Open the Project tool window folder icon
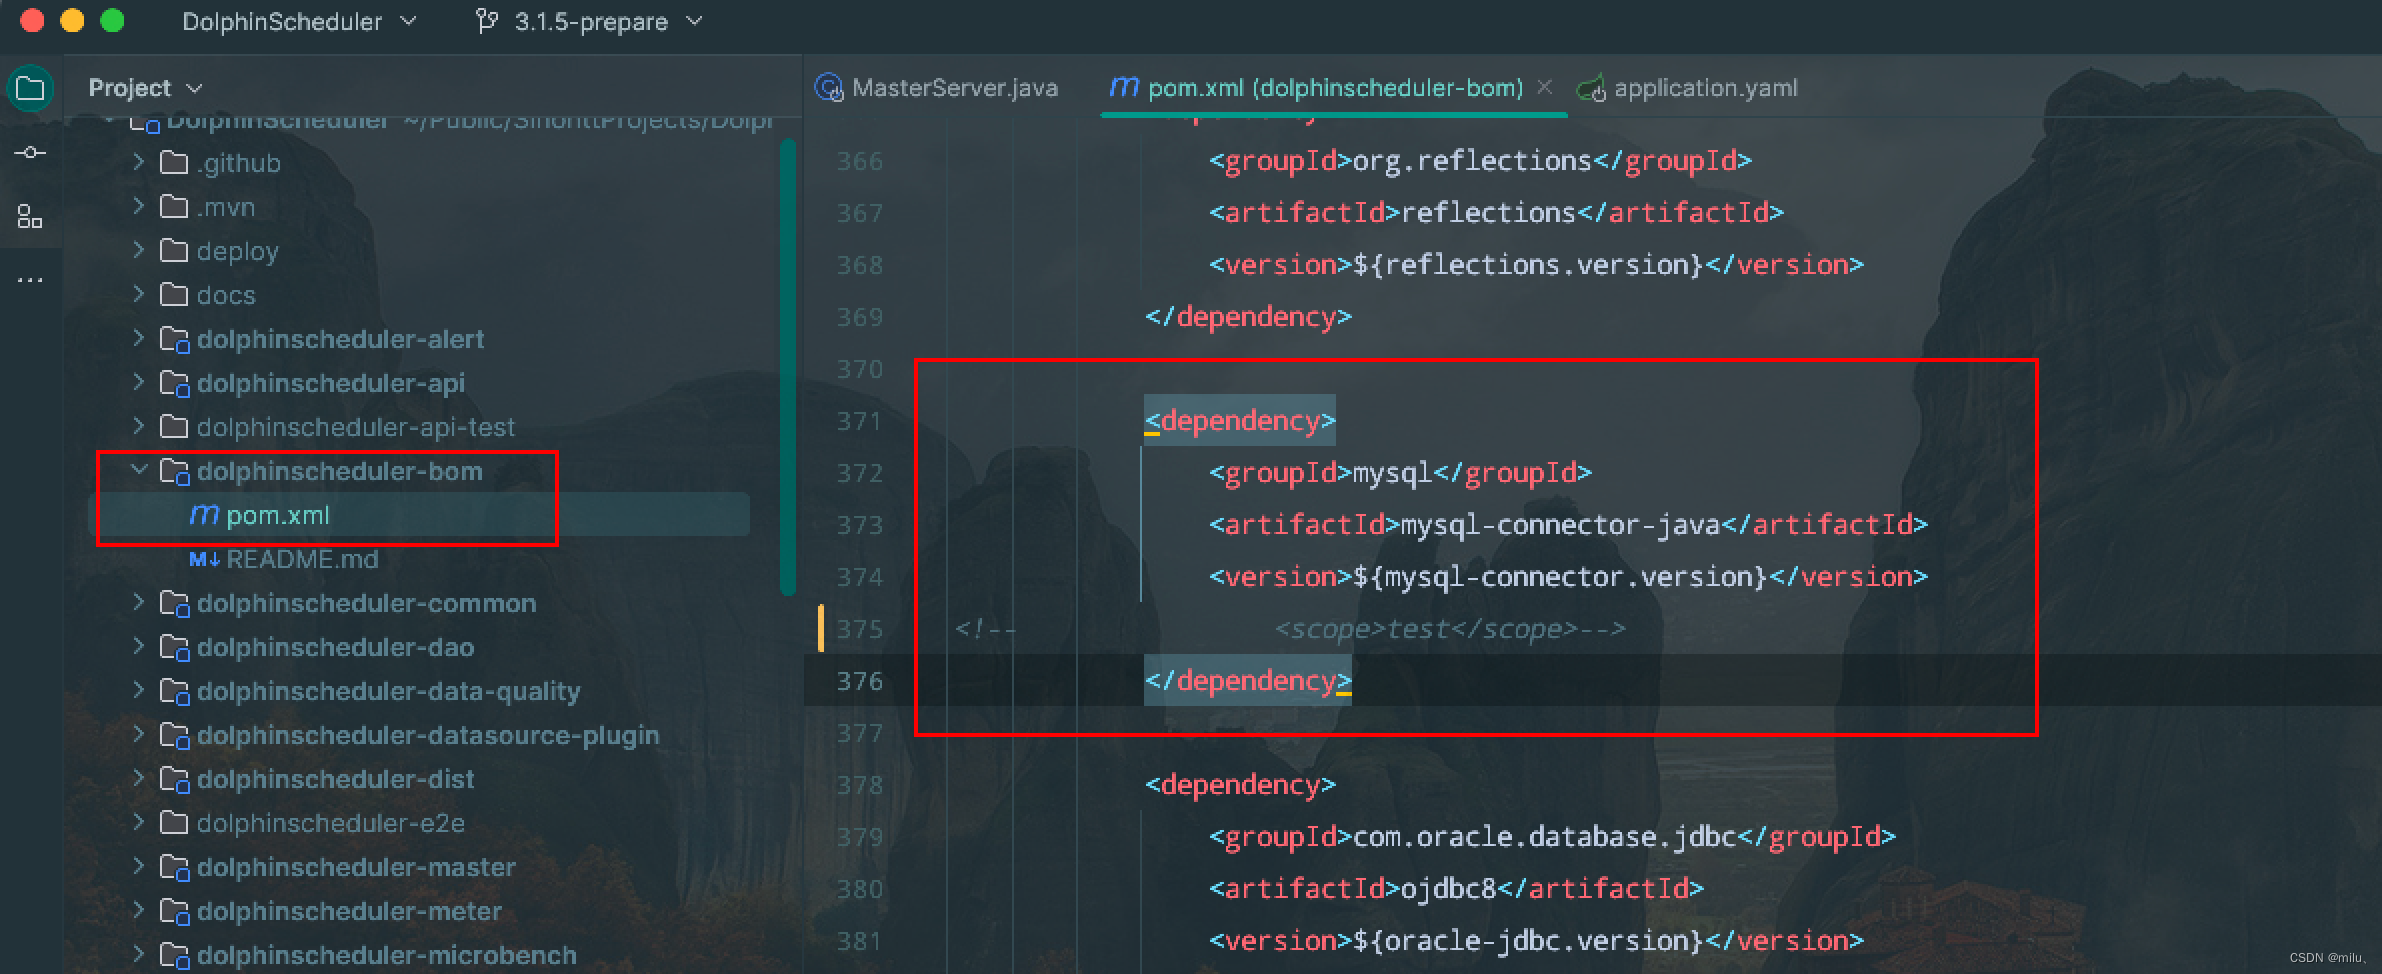Screen dimensions: 2382x974 31,88
